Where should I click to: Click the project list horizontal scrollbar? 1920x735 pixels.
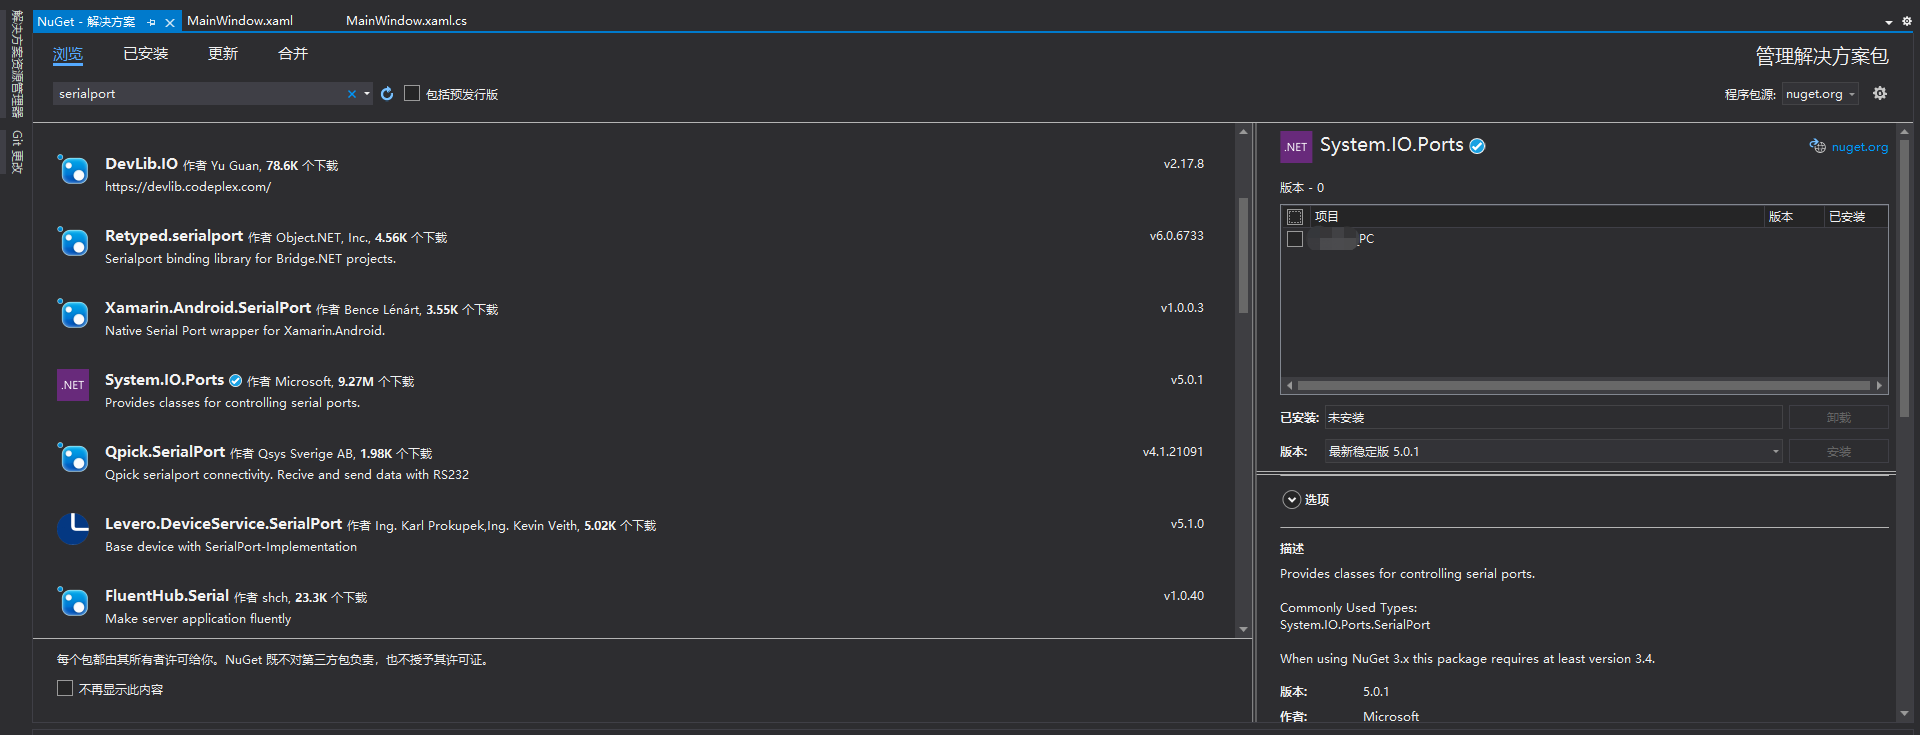point(1584,385)
